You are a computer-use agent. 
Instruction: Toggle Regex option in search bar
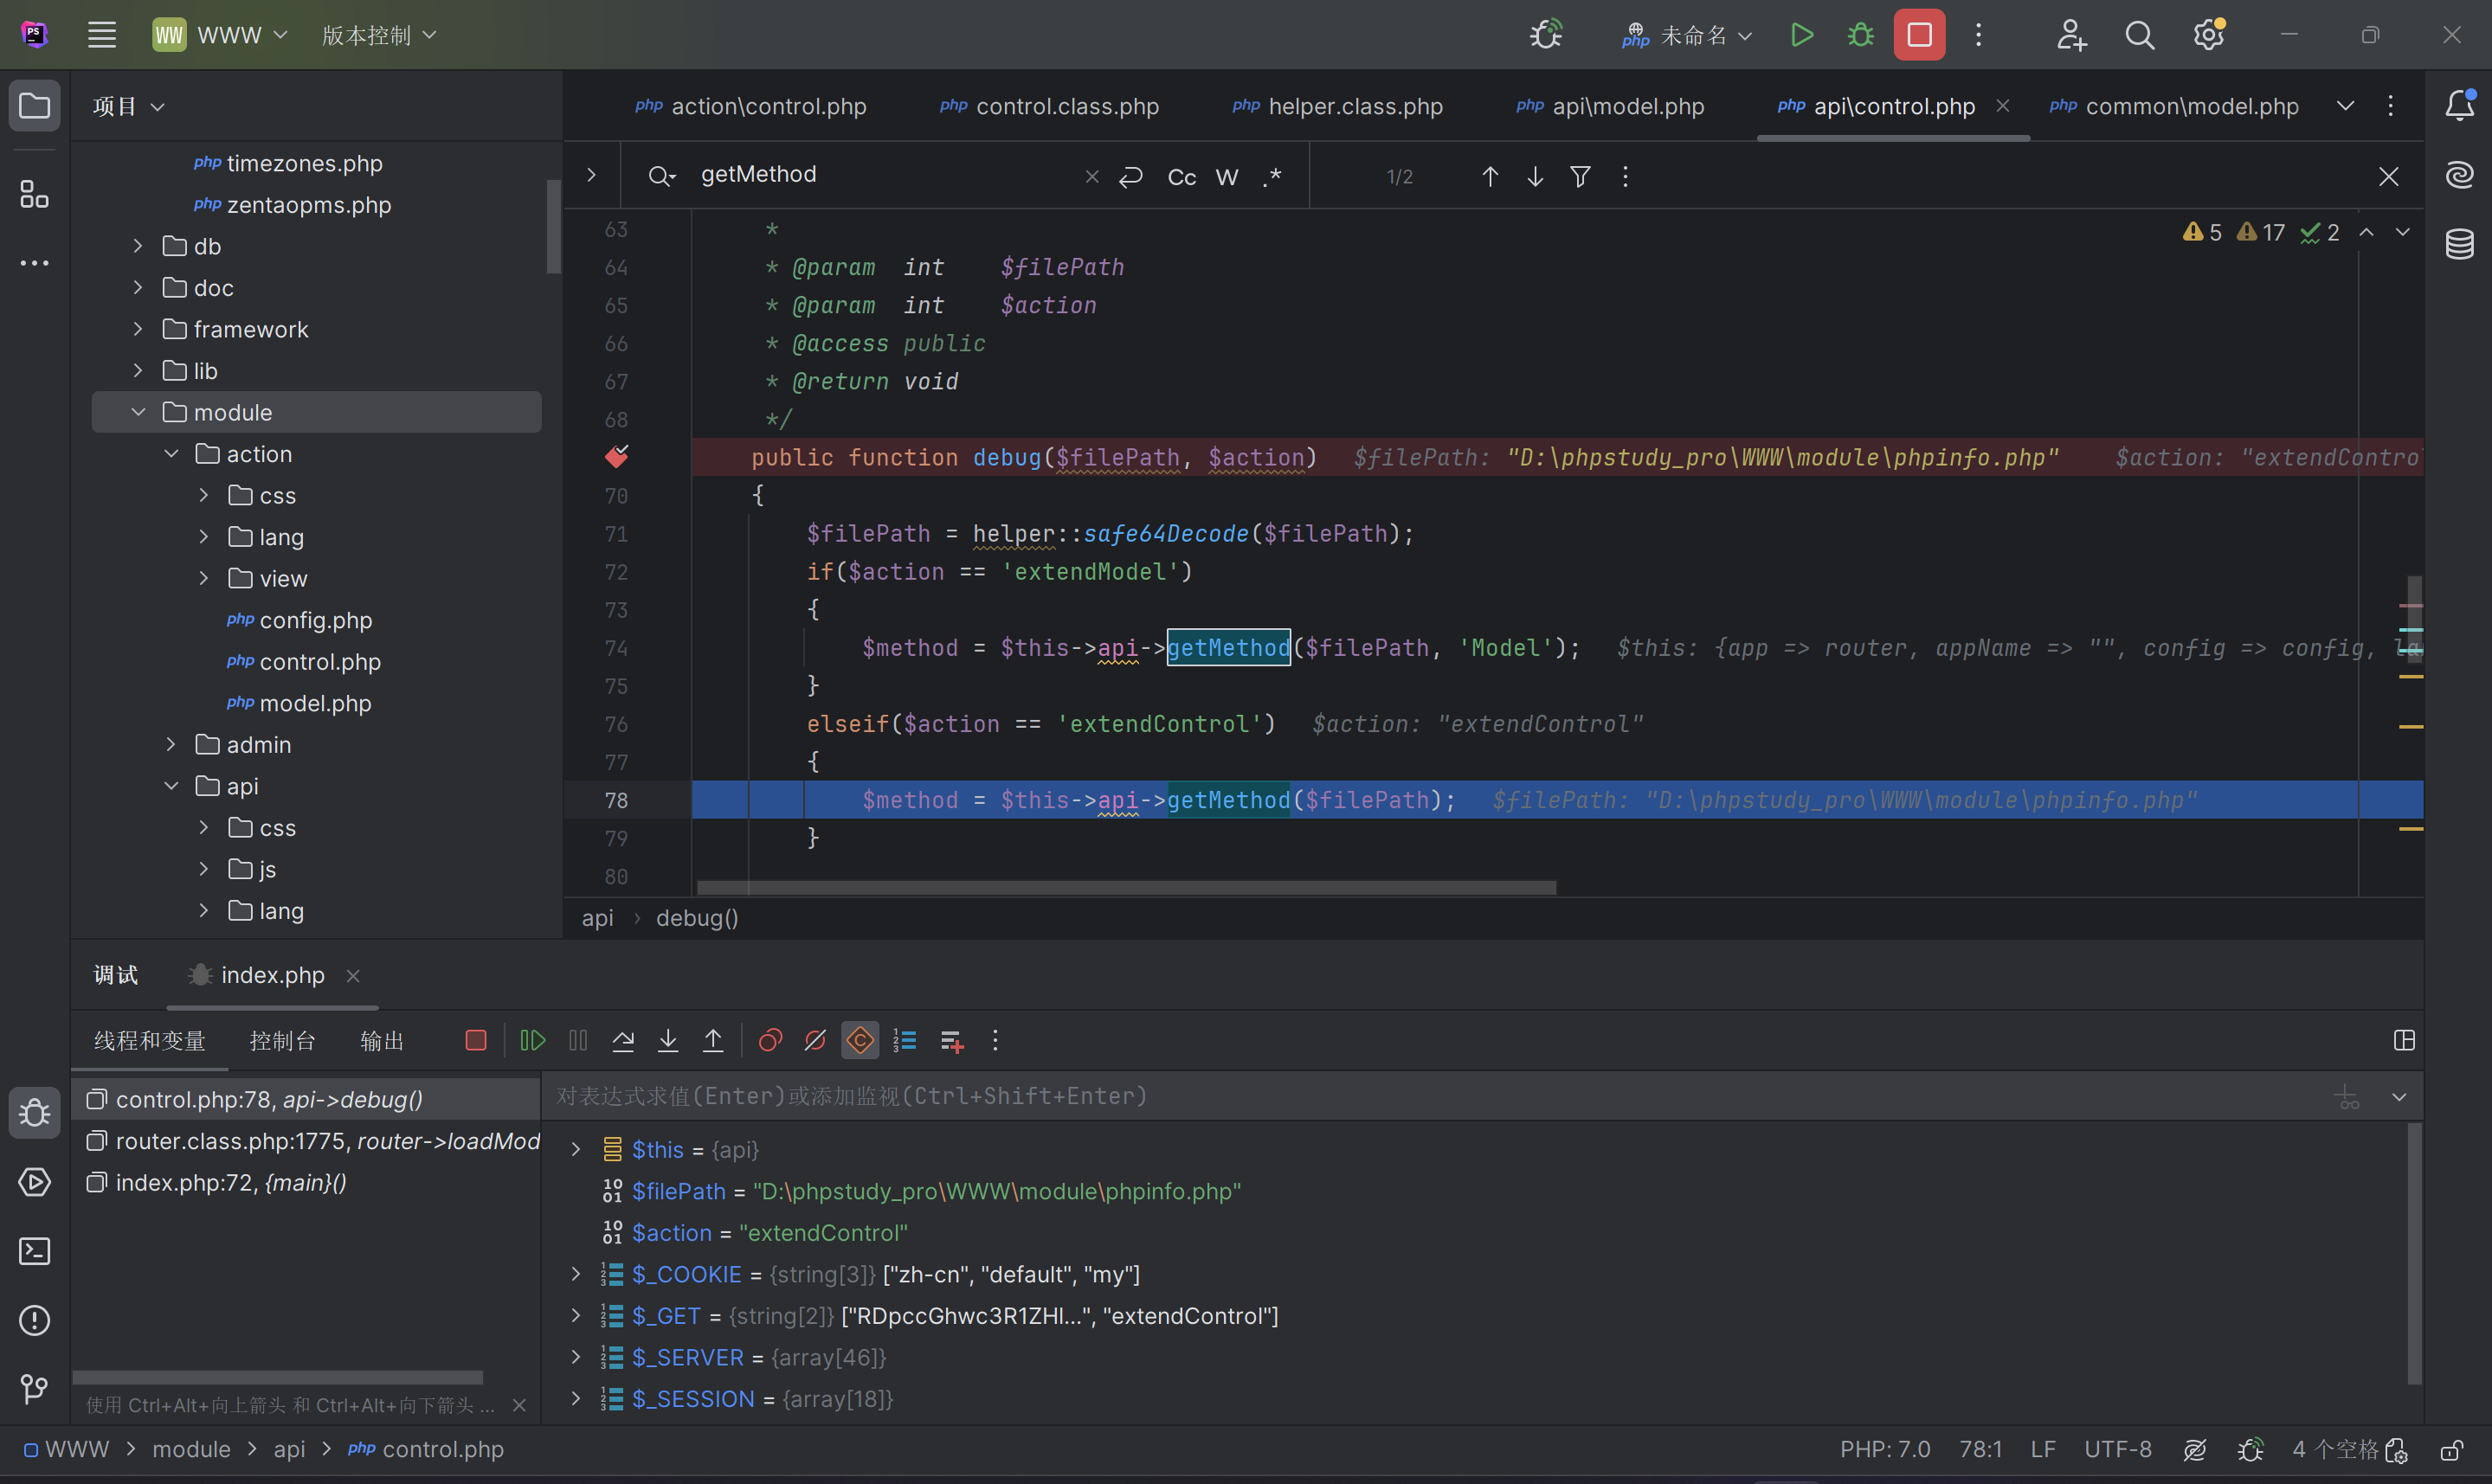click(x=1272, y=177)
